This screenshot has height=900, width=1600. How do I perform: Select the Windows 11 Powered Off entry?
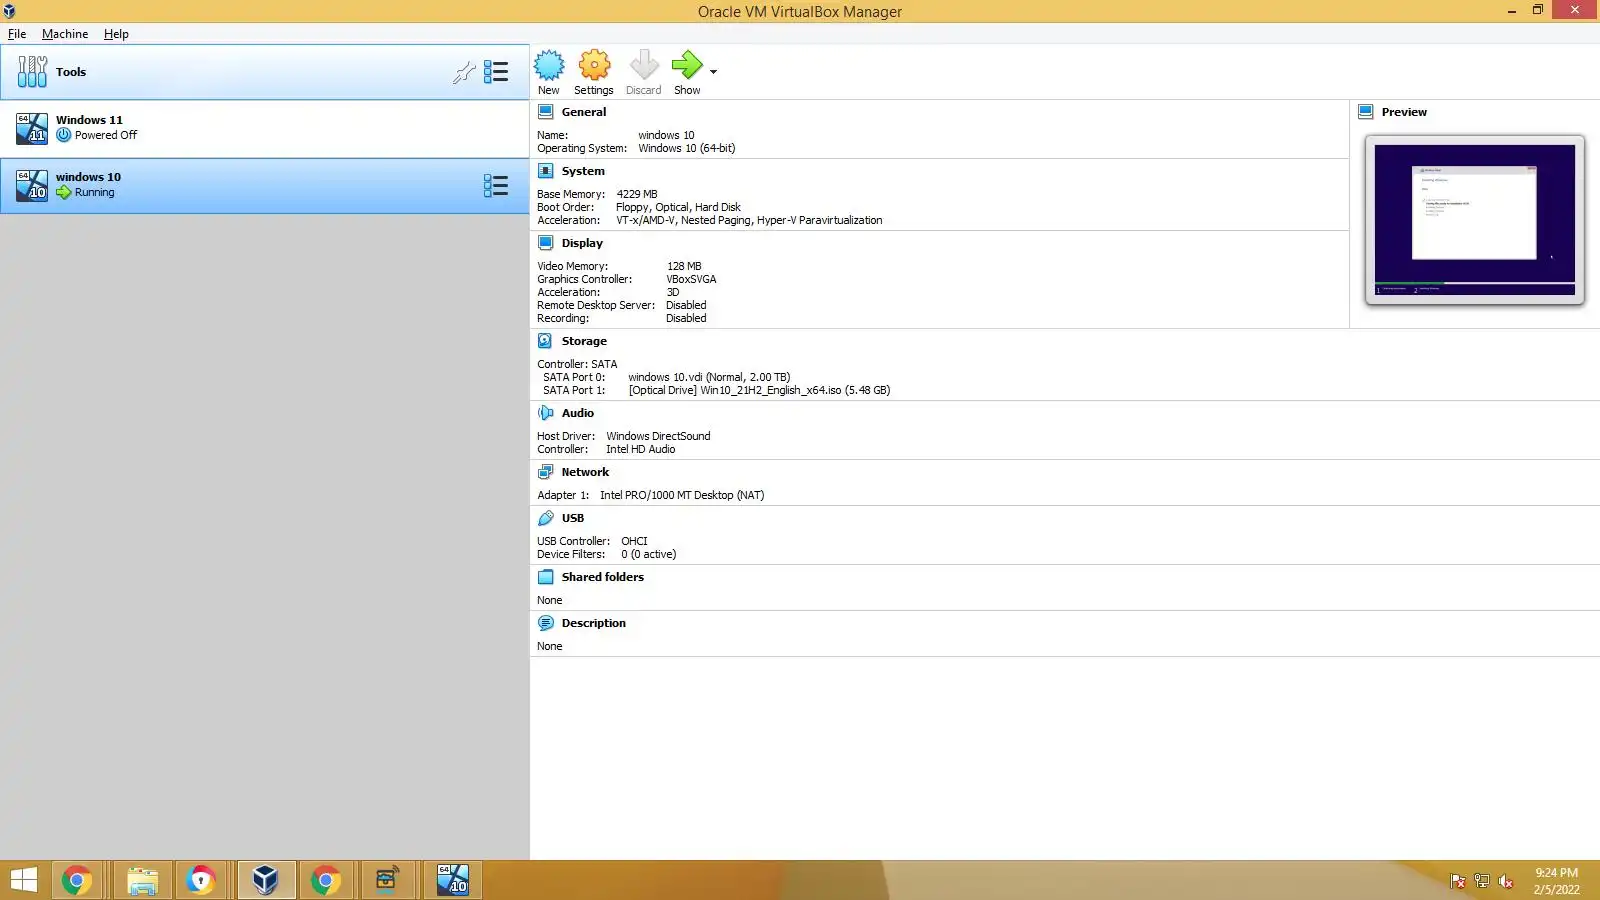click(x=264, y=128)
